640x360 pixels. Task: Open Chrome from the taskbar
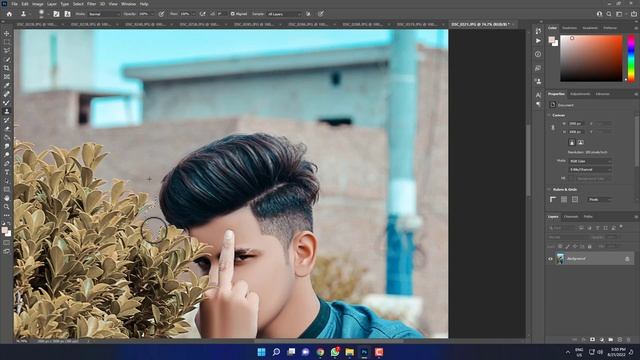(320, 352)
